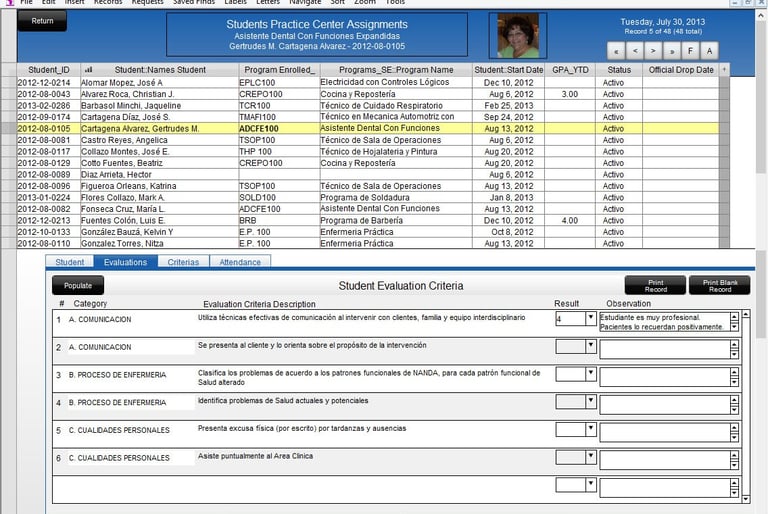Jump to last record with » button
The width and height of the screenshot is (768, 514).
coord(672,51)
